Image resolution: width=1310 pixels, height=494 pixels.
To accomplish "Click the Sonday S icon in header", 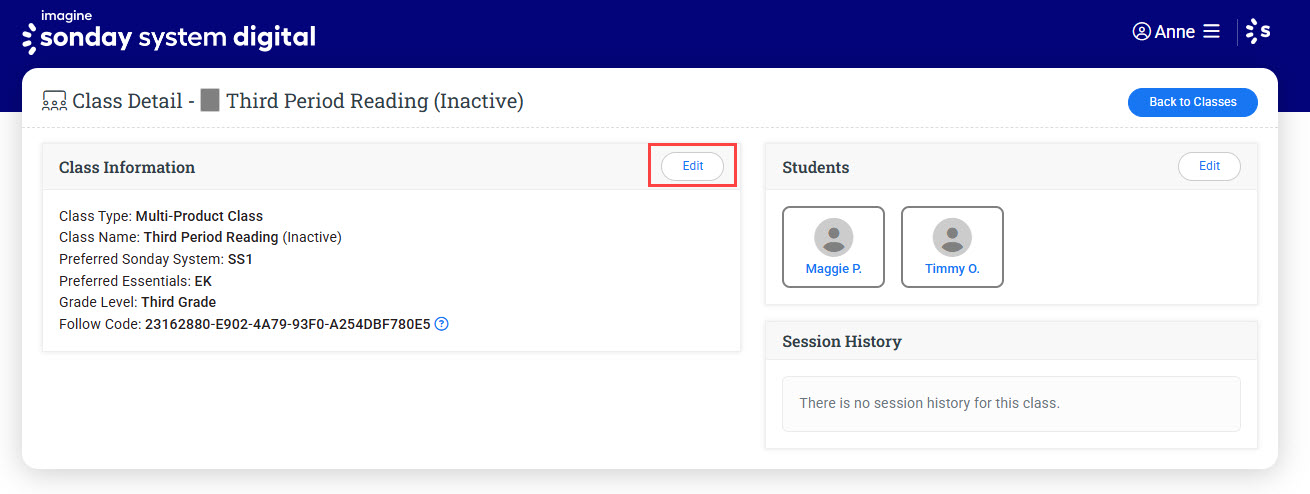I will coord(1258,32).
